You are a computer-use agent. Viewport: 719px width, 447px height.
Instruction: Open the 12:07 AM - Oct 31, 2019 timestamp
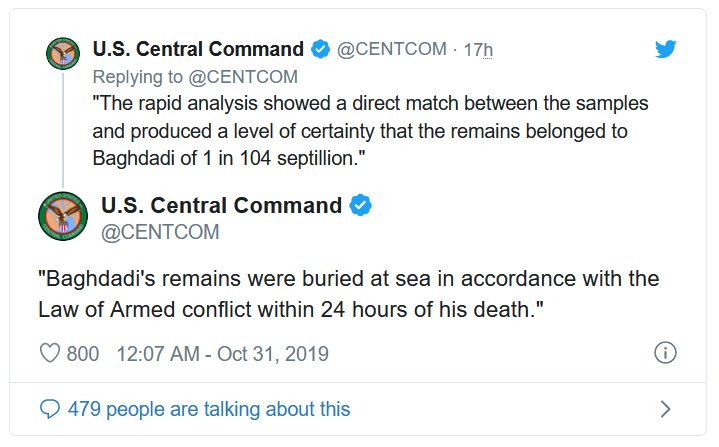click(x=222, y=354)
